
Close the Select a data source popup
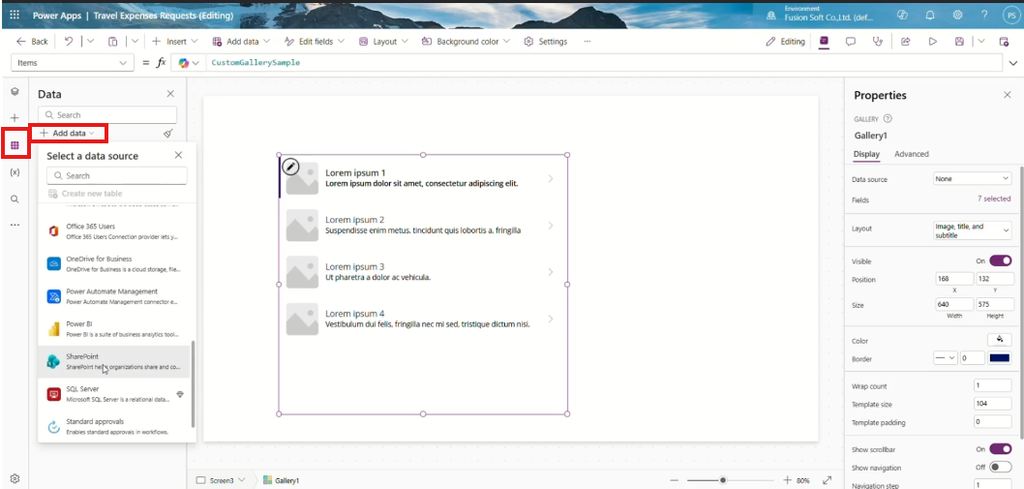(178, 155)
